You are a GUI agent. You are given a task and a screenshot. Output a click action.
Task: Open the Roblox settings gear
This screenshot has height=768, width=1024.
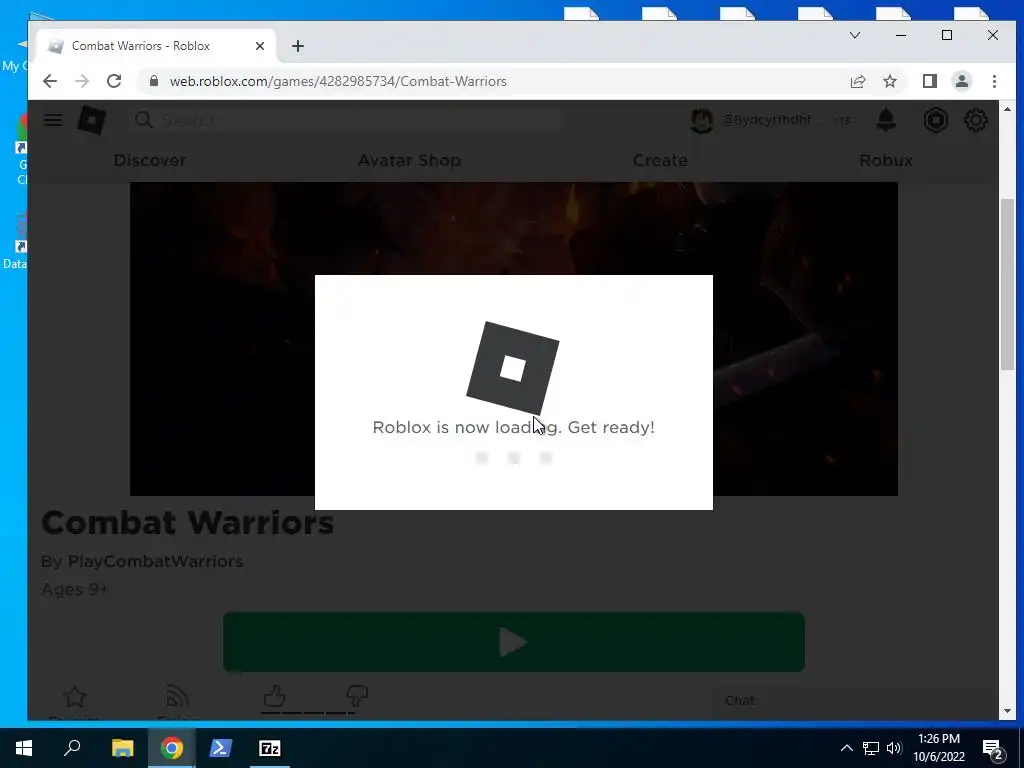pos(976,120)
